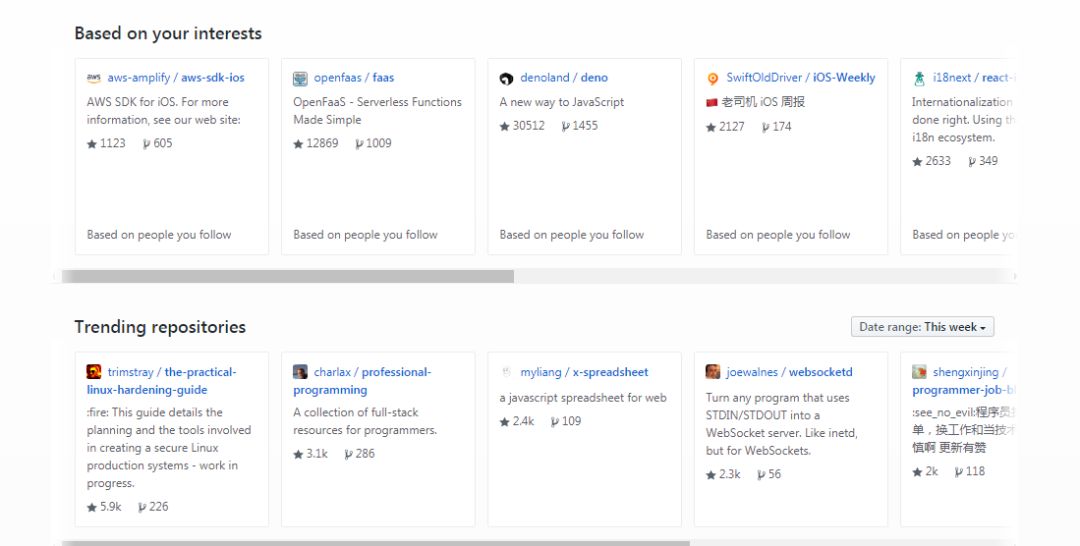Click the interests section horizontal scrollbar thumb
The height and width of the screenshot is (546, 1080).
click(288, 276)
